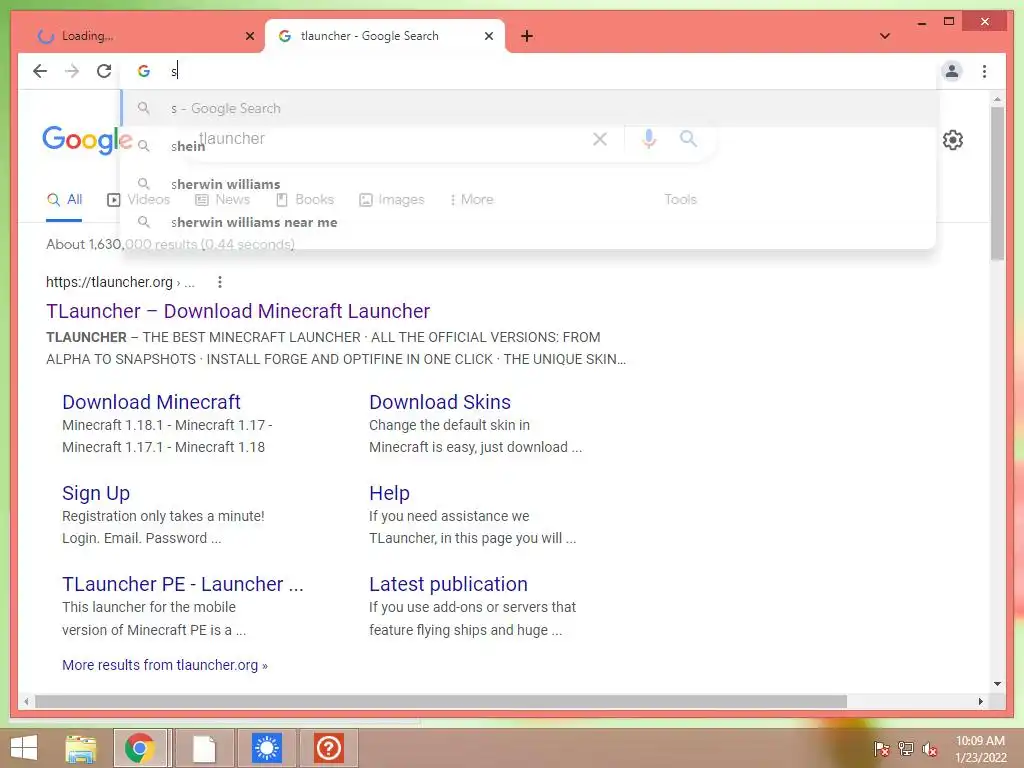The height and width of the screenshot is (768, 1024).
Task: Click in the address bar containing 's'
Action: tap(529, 71)
